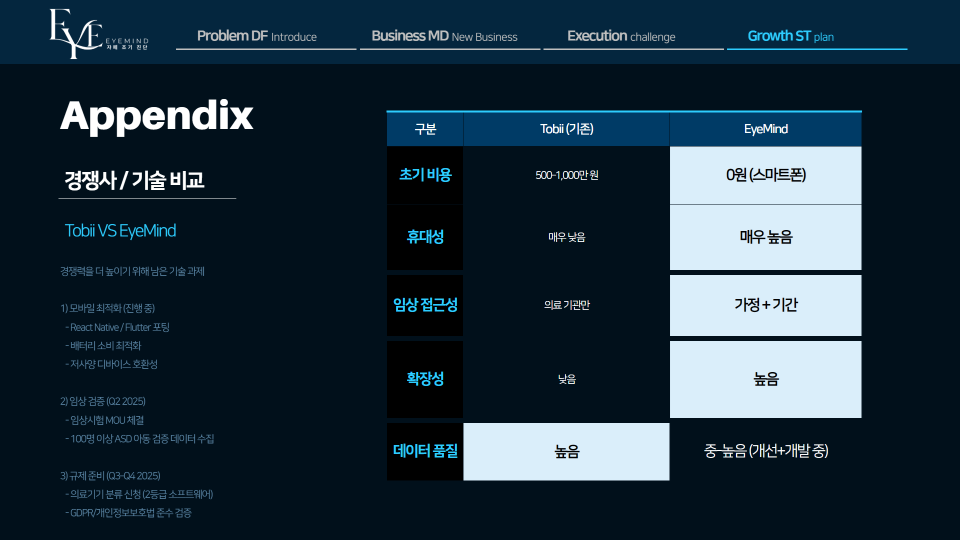The width and height of the screenshot is (960, 540).
Task: Select the Tobii (기존) column header
Action: pyautogui.click(x=566, y=129)
